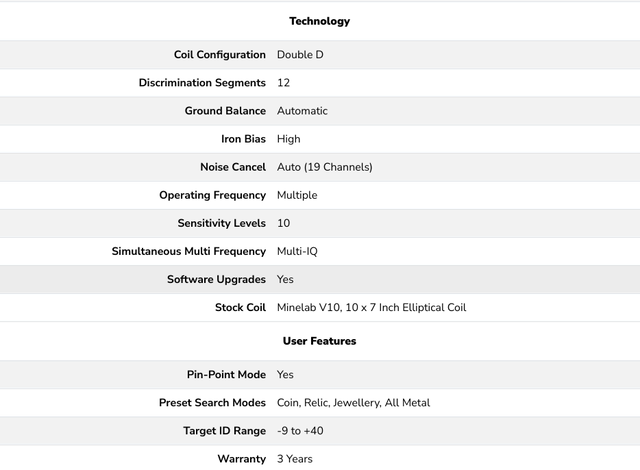This screenshot has width=640, height=470.
Task: Click the Target ID Range value
Action: [300, 430]
